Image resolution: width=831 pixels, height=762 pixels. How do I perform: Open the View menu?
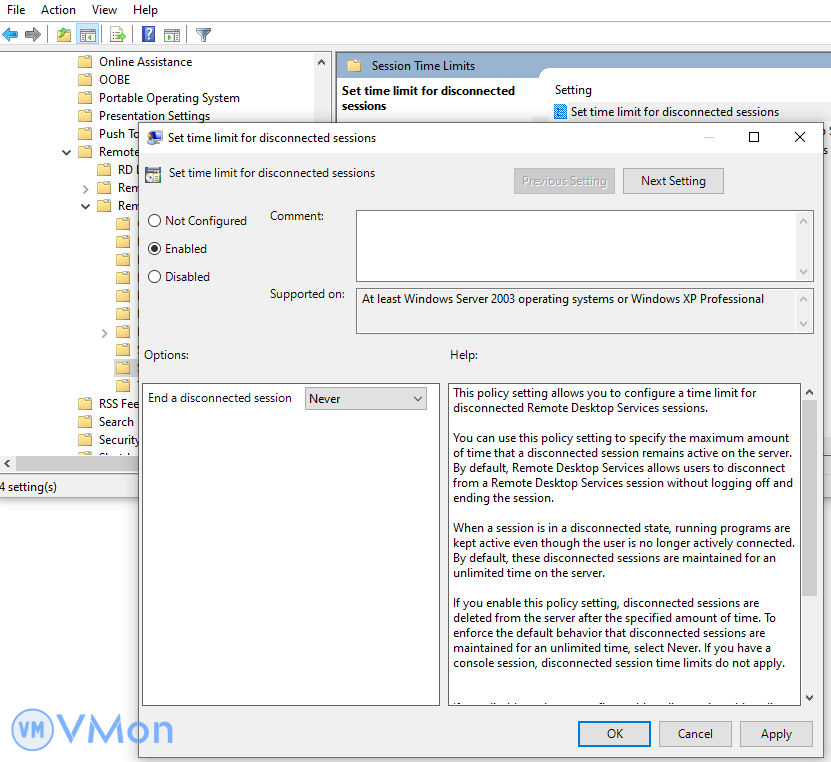(x=104, y=10)
